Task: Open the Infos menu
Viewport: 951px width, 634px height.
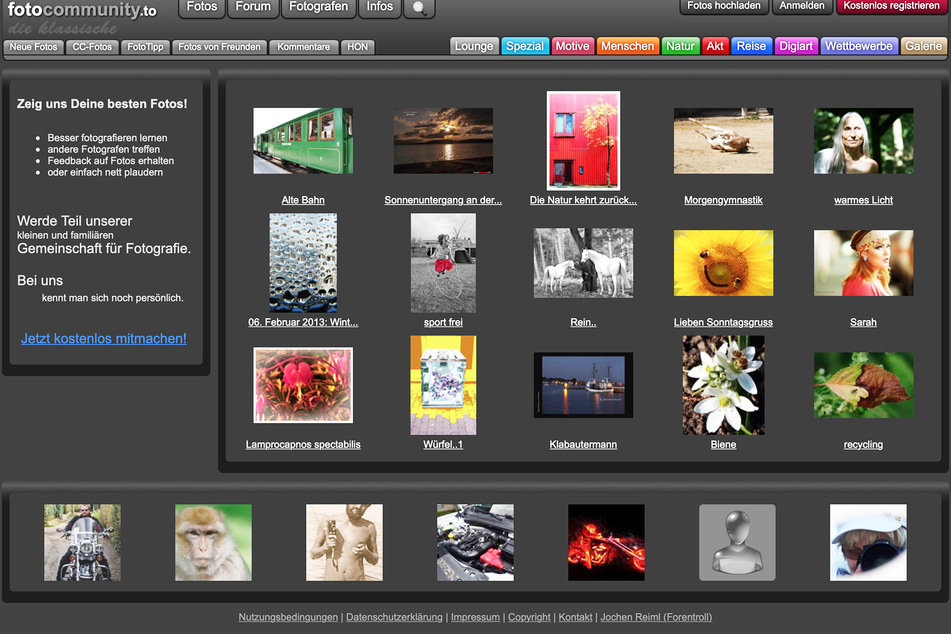Action: pos(380,7)
